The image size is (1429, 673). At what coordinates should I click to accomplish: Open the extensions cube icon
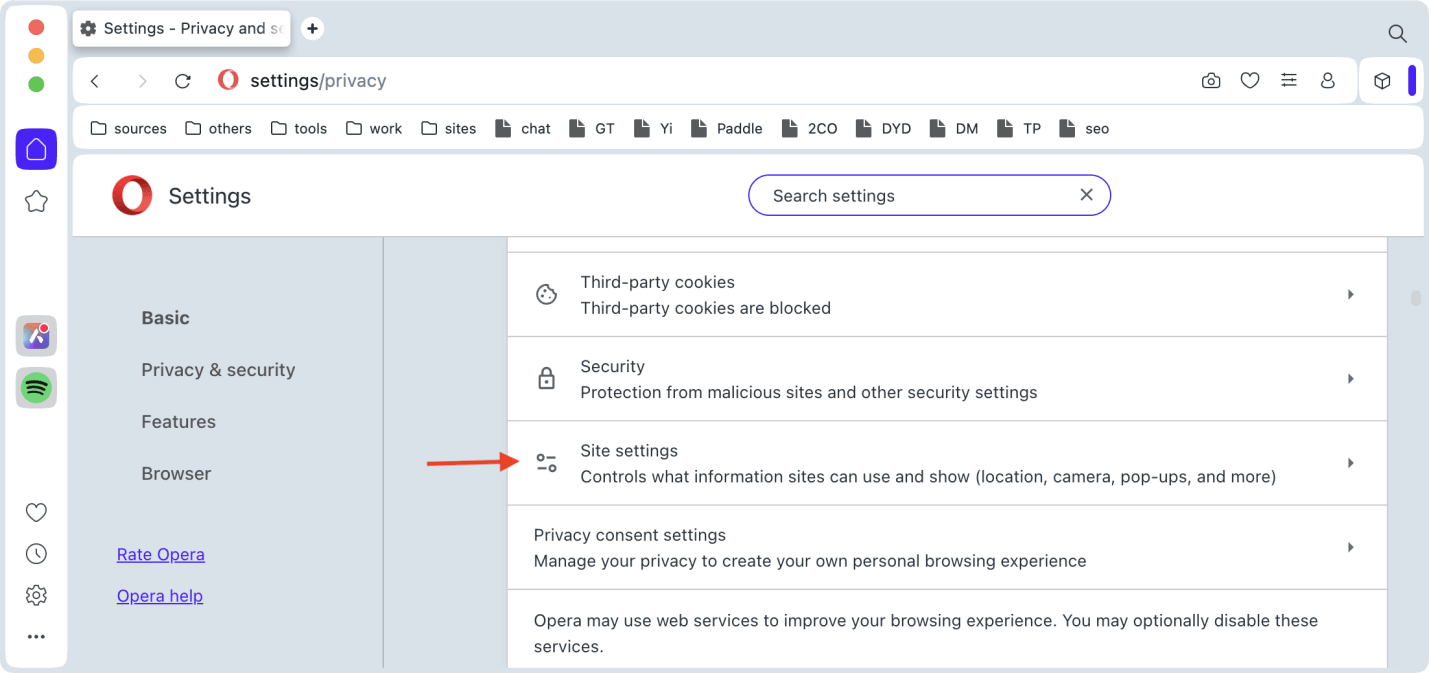(1382, 81)
